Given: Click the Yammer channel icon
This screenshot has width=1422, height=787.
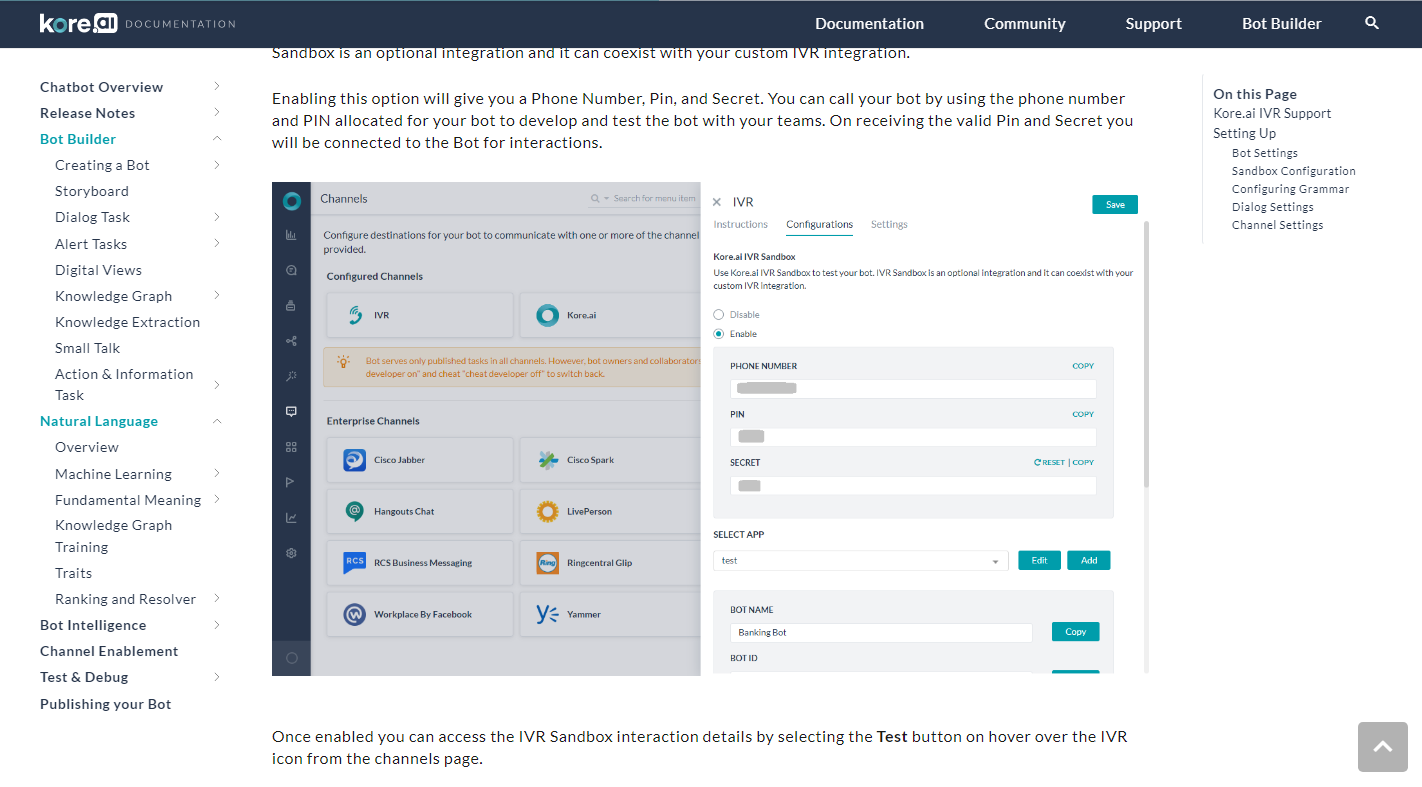Looking at the screenshot, I should tap(547, 614).
